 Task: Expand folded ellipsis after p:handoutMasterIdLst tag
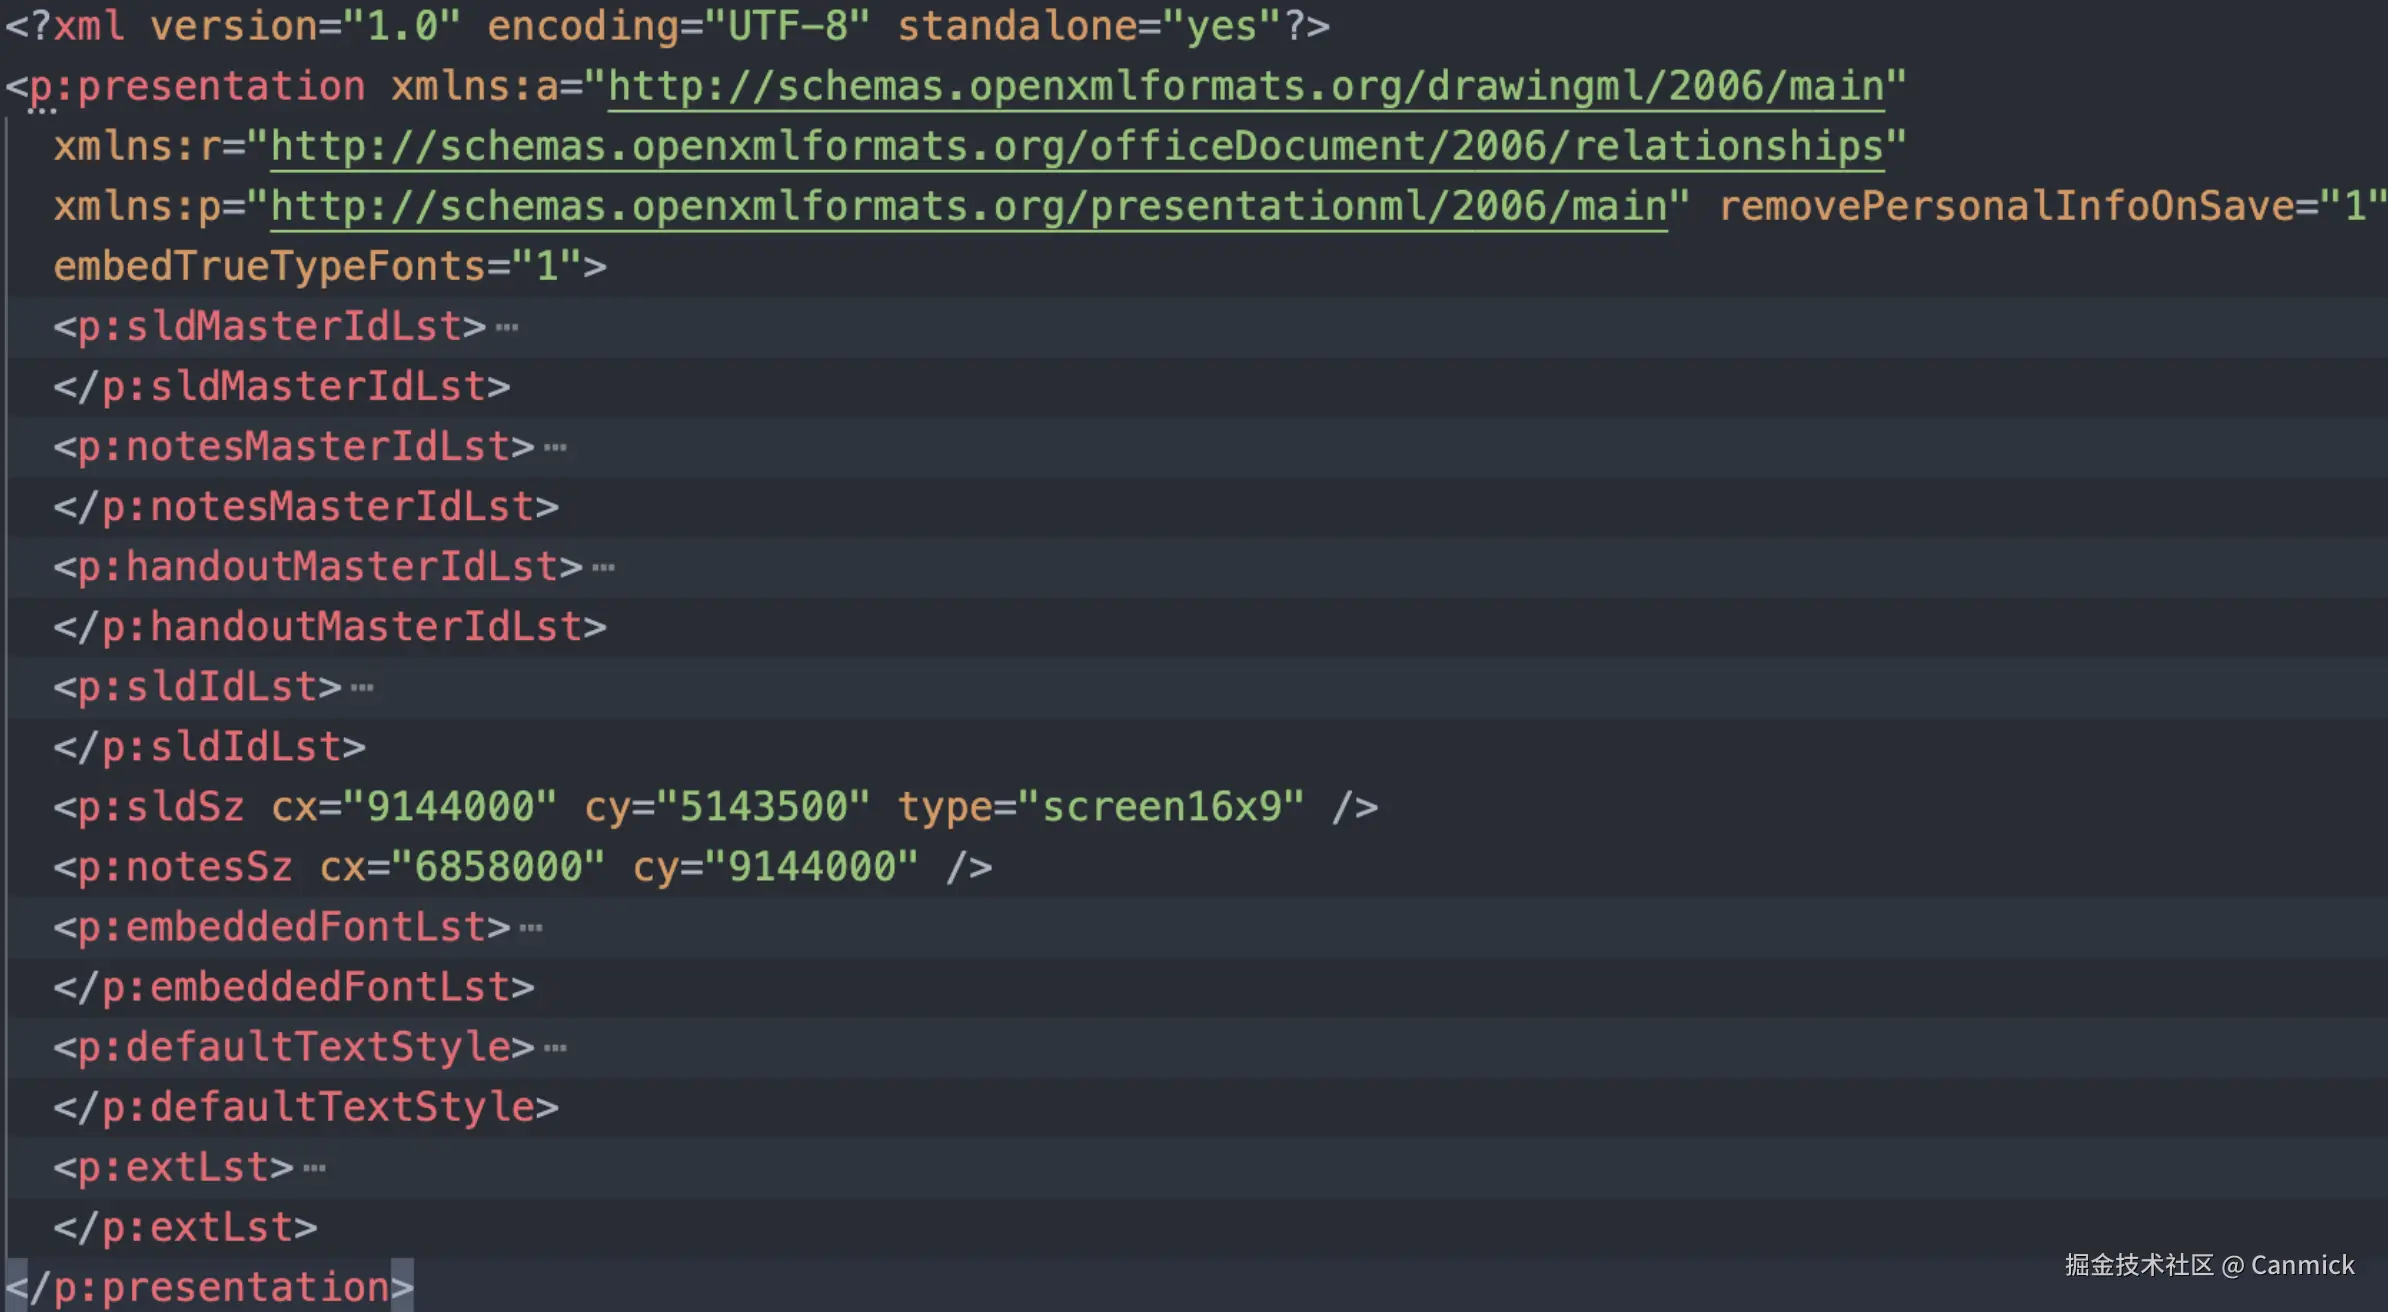pos(603,568)
